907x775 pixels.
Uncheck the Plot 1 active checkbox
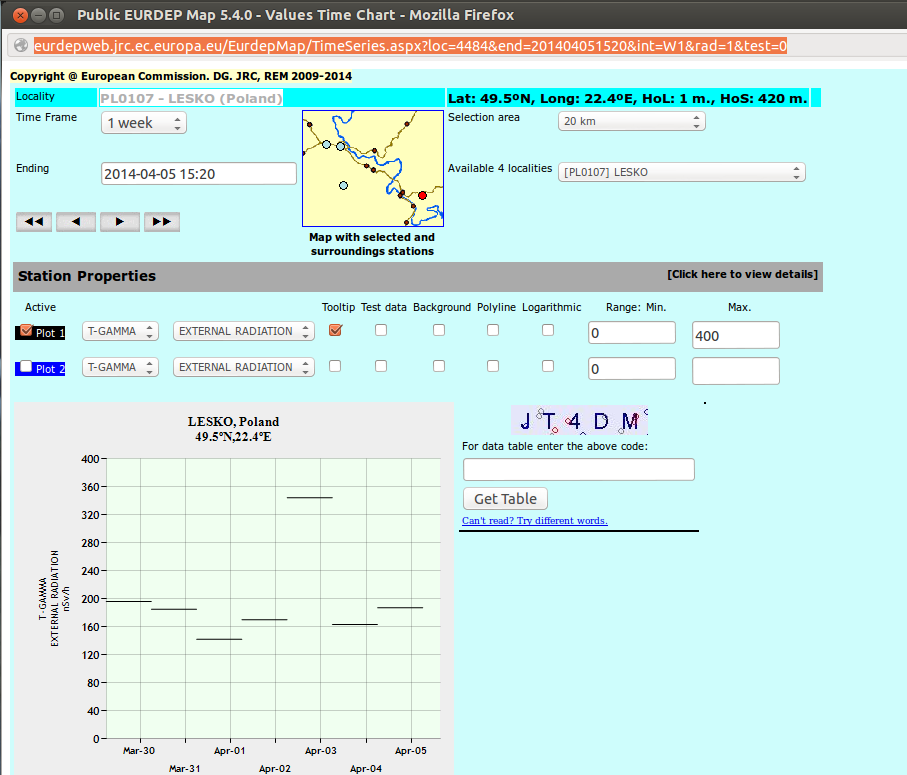tap(26, 332)
